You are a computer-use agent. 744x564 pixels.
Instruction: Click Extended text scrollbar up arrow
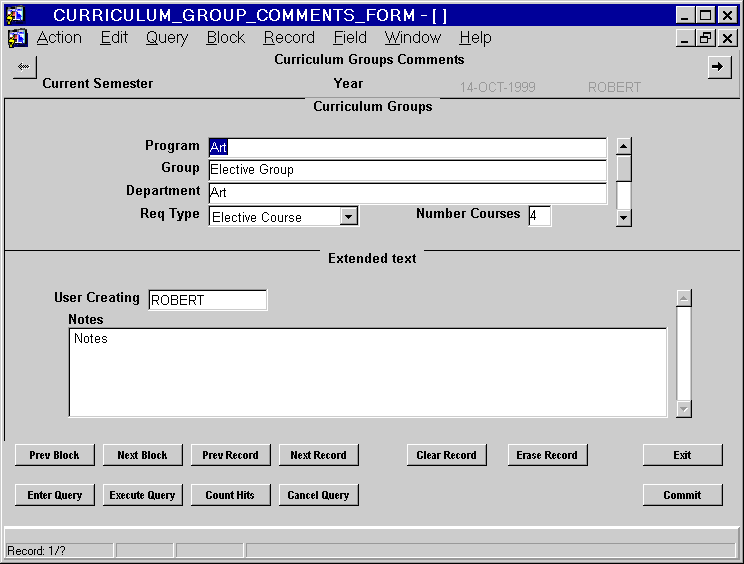[x=684, y=298]
